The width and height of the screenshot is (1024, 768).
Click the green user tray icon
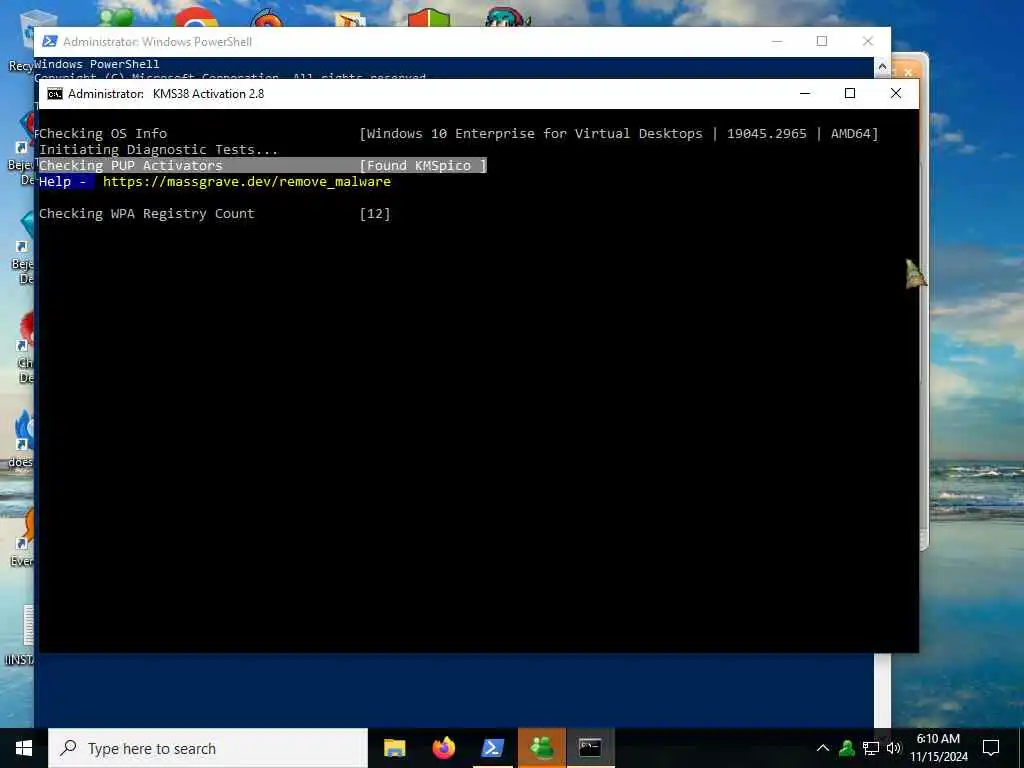pos(847,748)
